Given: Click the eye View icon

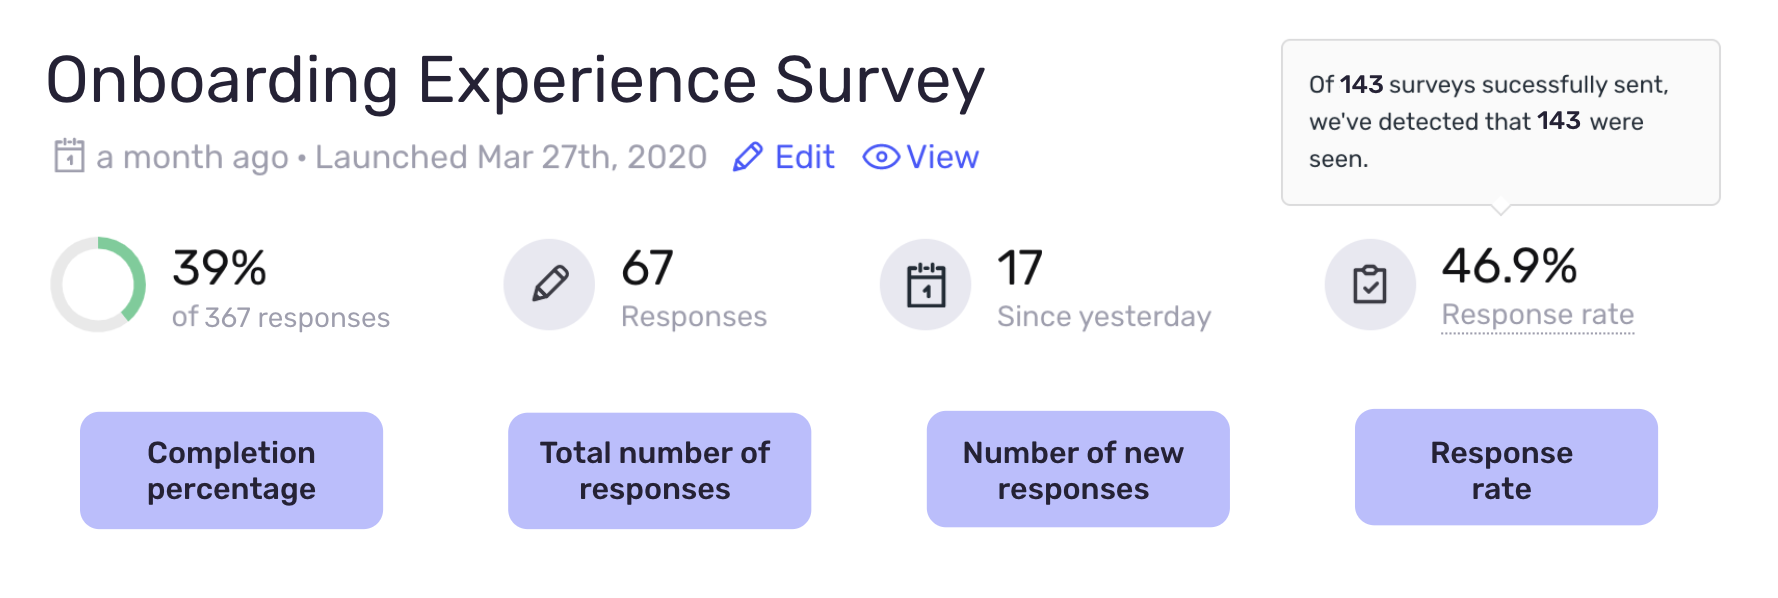Looking at the screenshot, I should [881, 157].
